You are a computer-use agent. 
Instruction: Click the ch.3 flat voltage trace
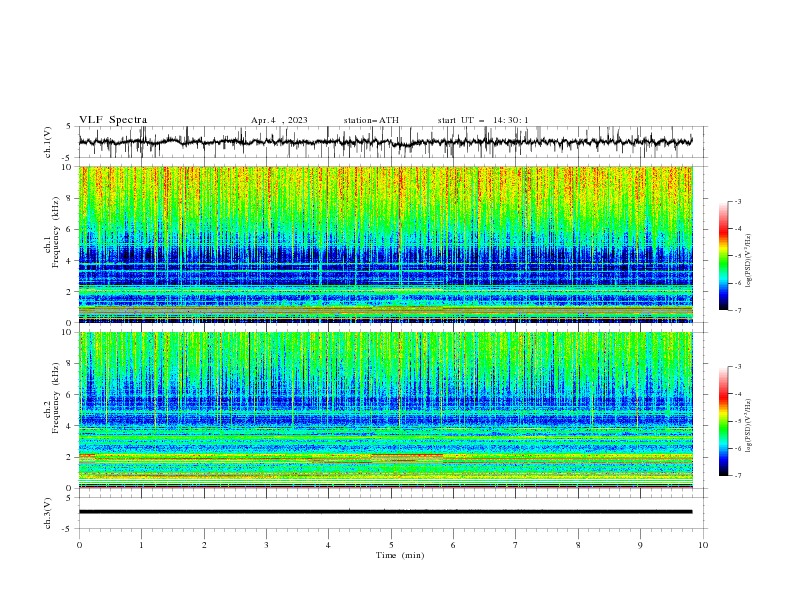tap(385, 512)
